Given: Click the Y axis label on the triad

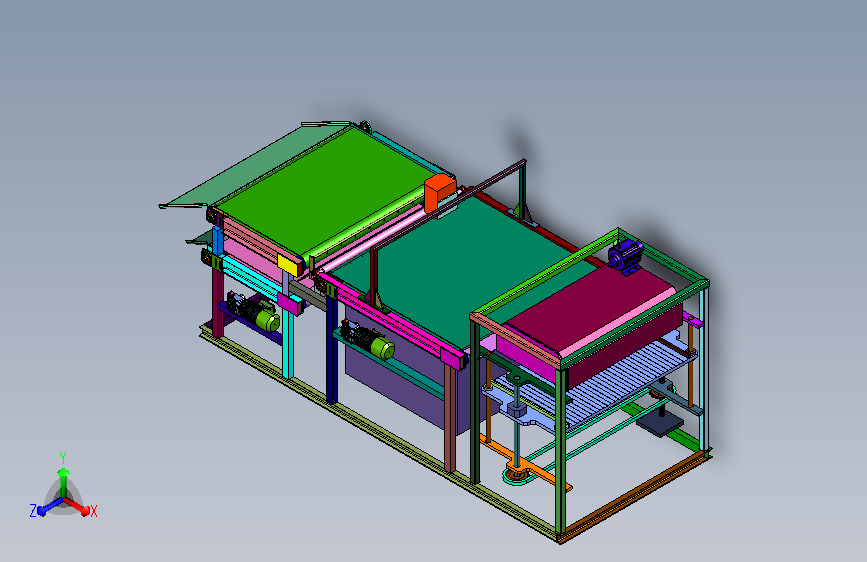Looking at the screenshot, I should 63,458.
